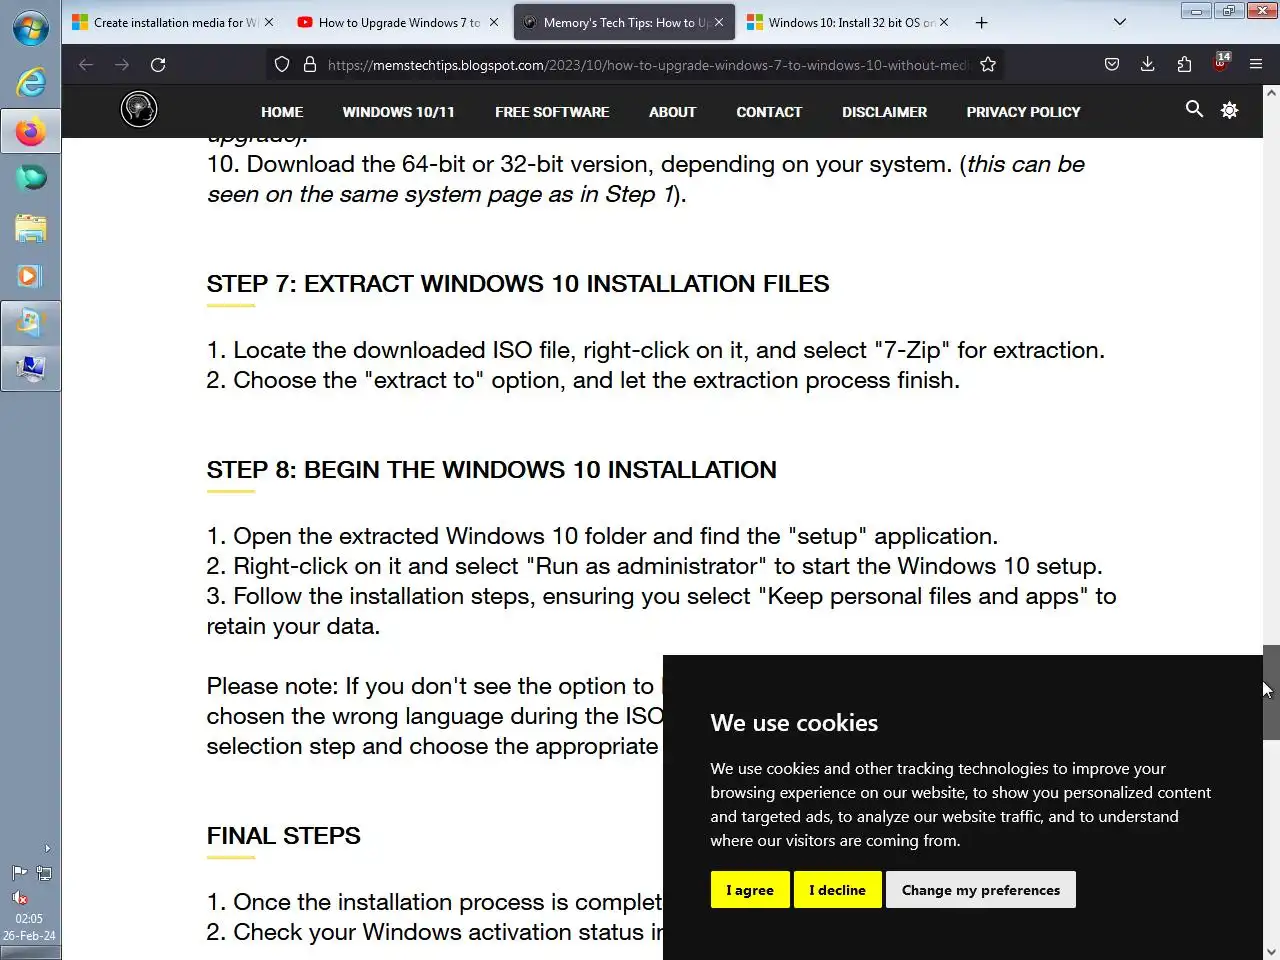Go back one page in Firefox

coord(86,65)
